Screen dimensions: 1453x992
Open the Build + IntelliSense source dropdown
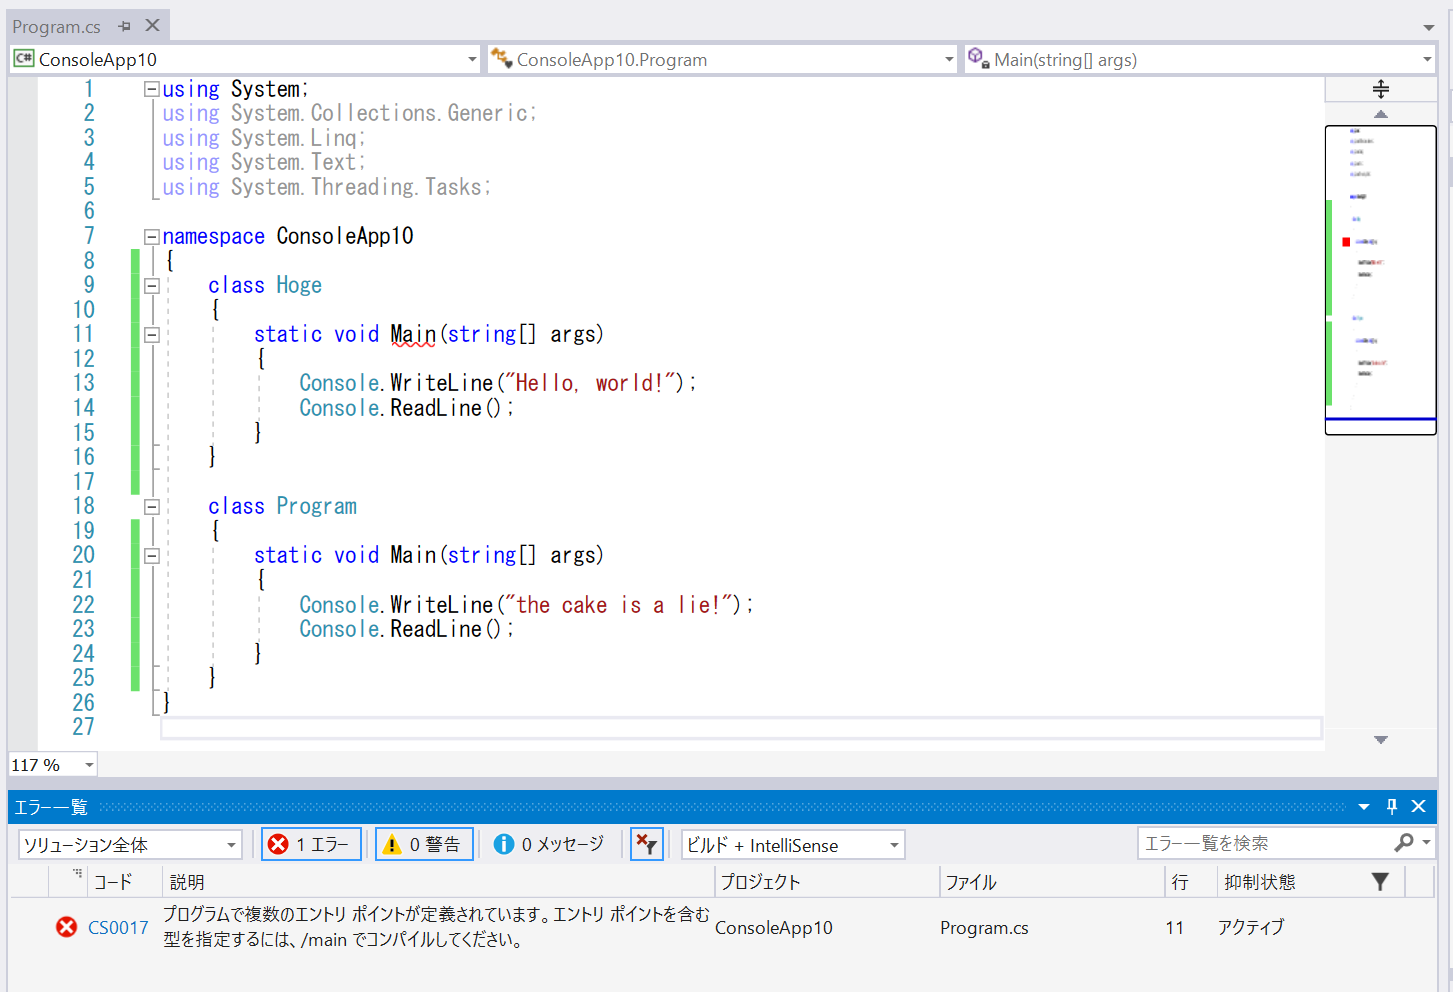[792, 845]
